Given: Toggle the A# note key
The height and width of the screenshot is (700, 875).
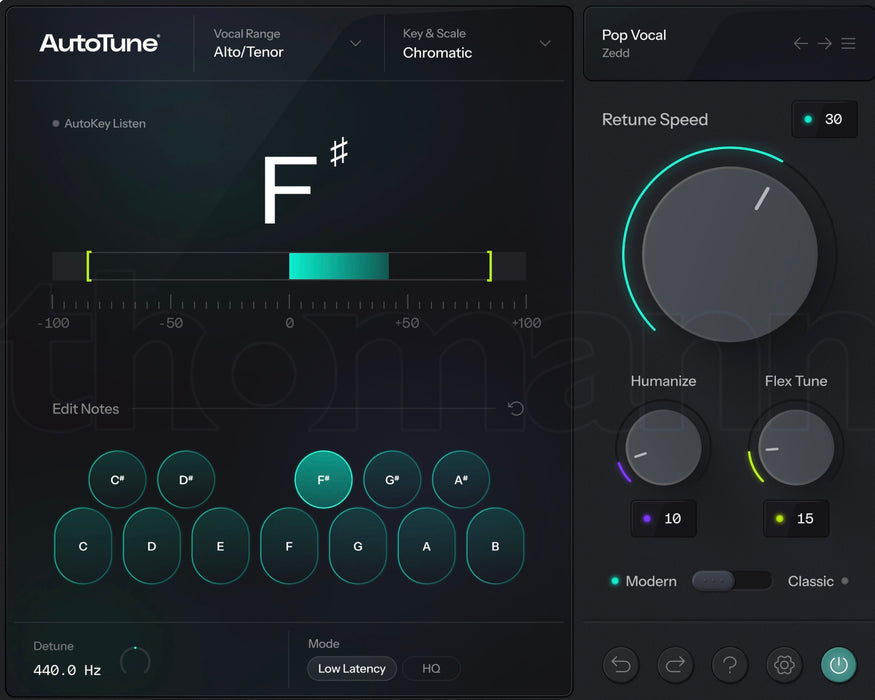Looking at the screenshot, I should pos(461,480).
